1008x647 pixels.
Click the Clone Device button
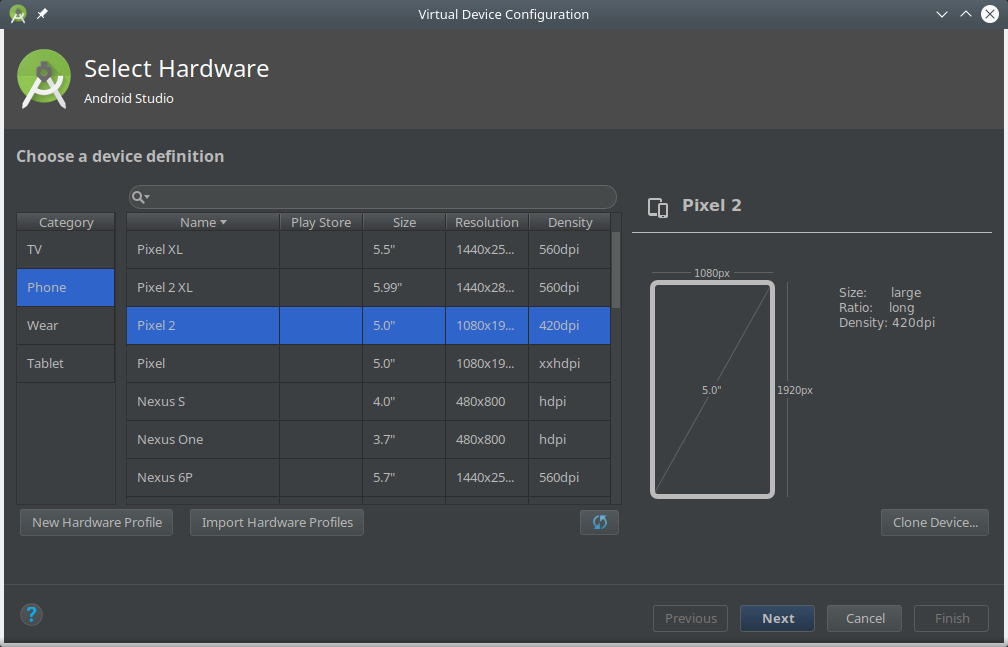934,522
